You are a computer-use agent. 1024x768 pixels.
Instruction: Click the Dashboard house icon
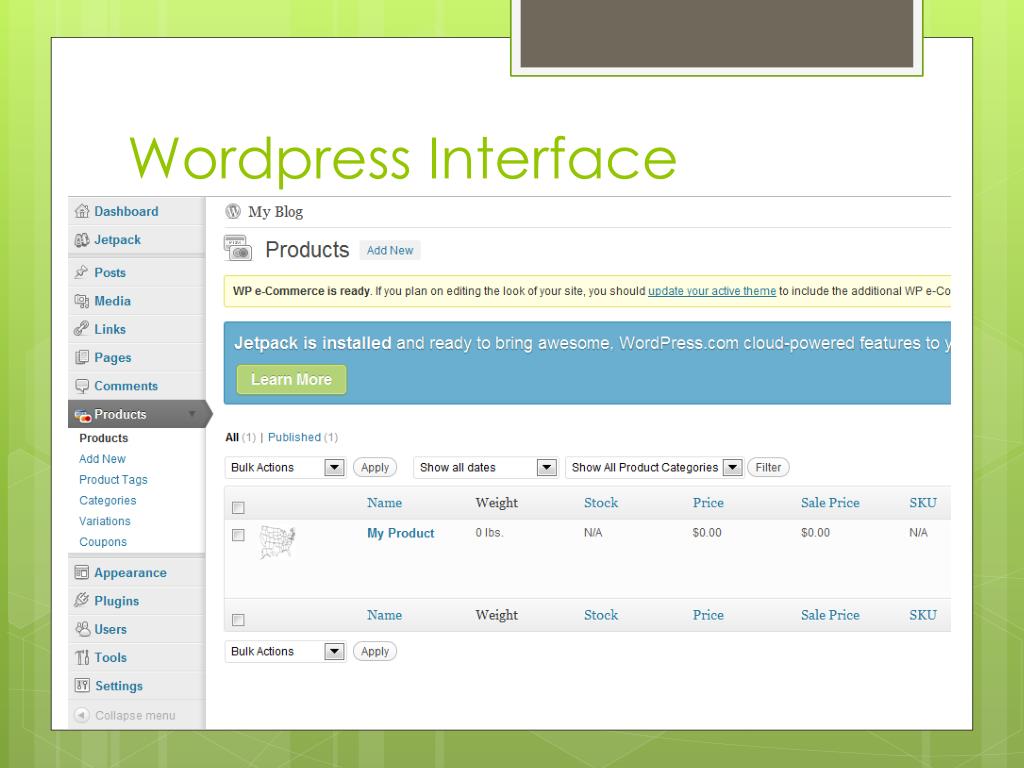coord(82,211)
